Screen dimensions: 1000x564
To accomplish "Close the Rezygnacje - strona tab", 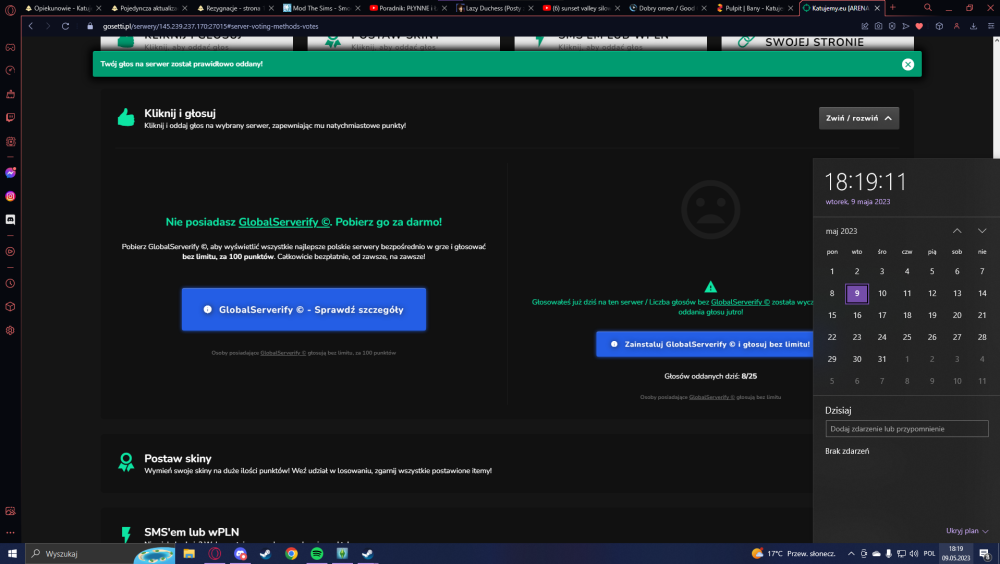I will pos(270,8).
